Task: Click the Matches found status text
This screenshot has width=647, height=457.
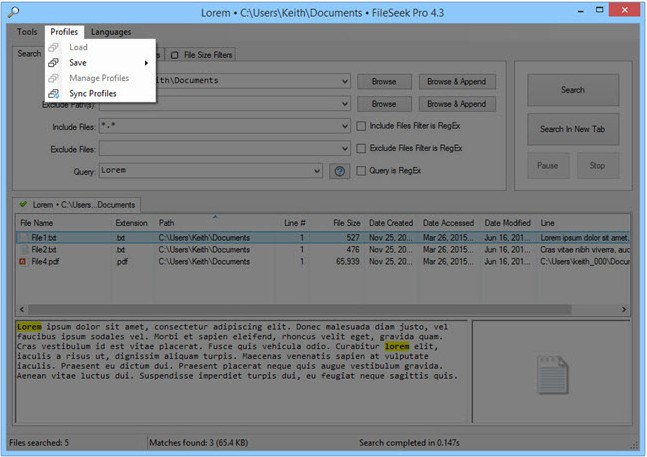Action: tap(198, 443)
